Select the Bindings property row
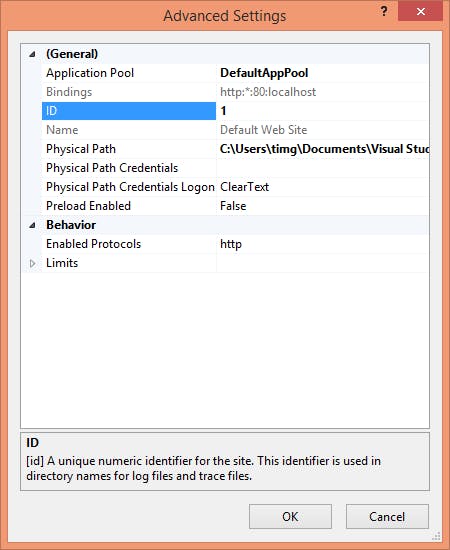Viewport: 450px width, 550px height. pyautogui.click(x=129, y=92)
